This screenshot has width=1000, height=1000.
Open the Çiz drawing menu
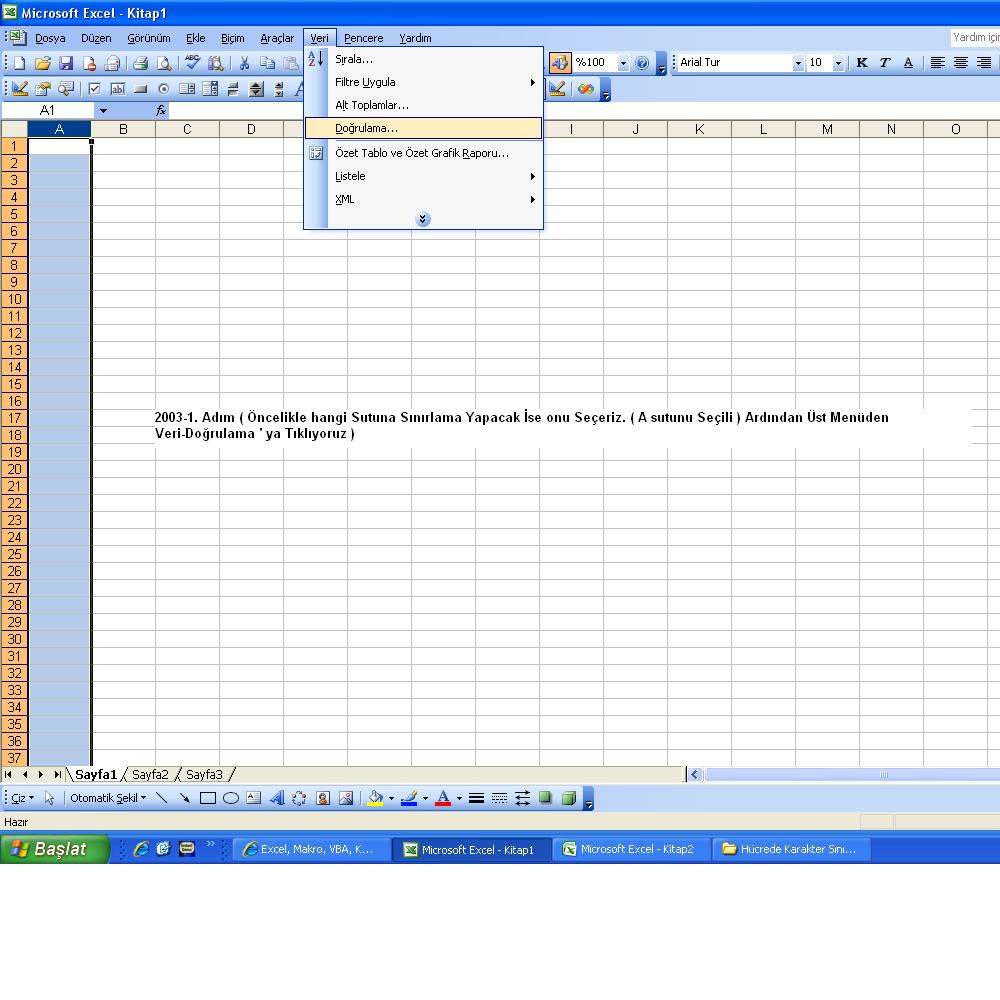pos(22,798)
